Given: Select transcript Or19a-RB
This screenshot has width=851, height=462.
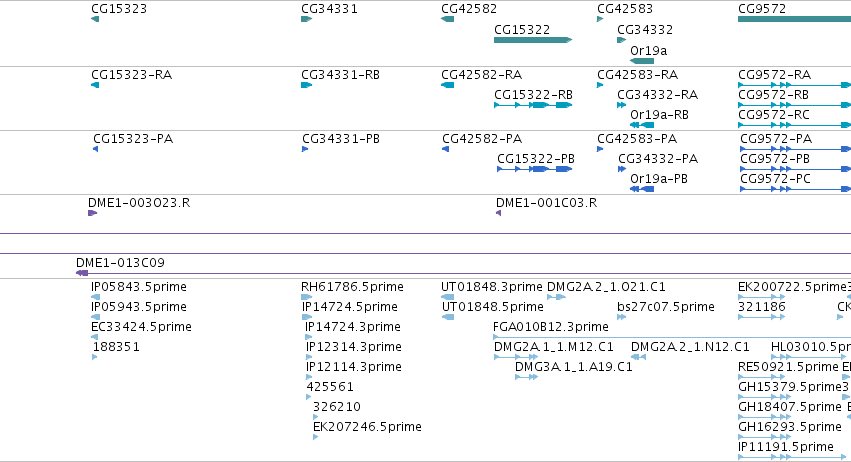Looking at the screenshot, I should pos(659,115).
